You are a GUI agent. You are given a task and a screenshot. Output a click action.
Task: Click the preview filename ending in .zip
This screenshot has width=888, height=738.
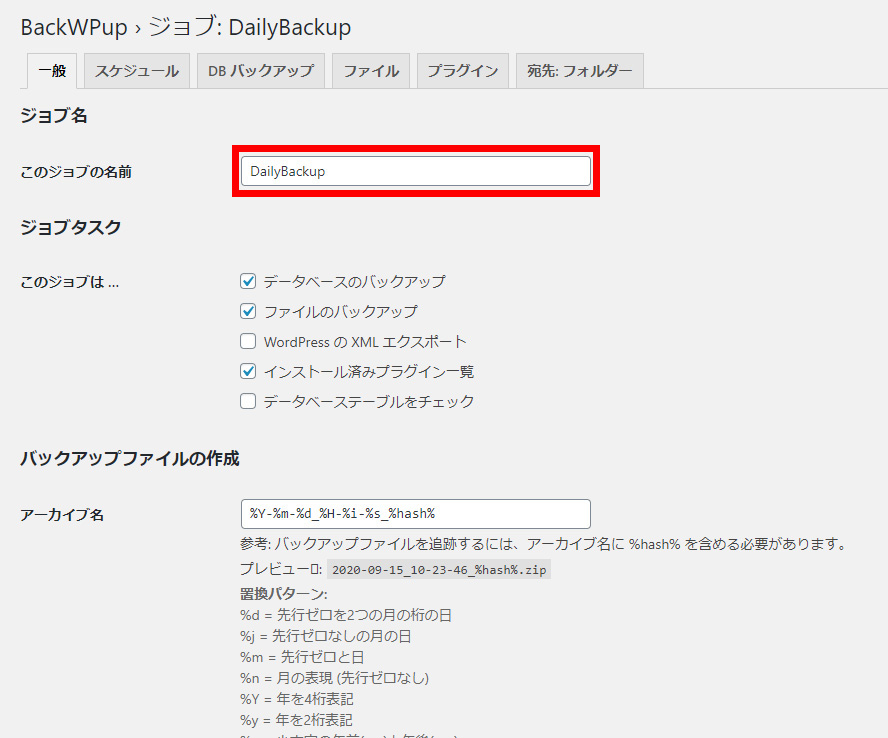[x=439, y=570]
